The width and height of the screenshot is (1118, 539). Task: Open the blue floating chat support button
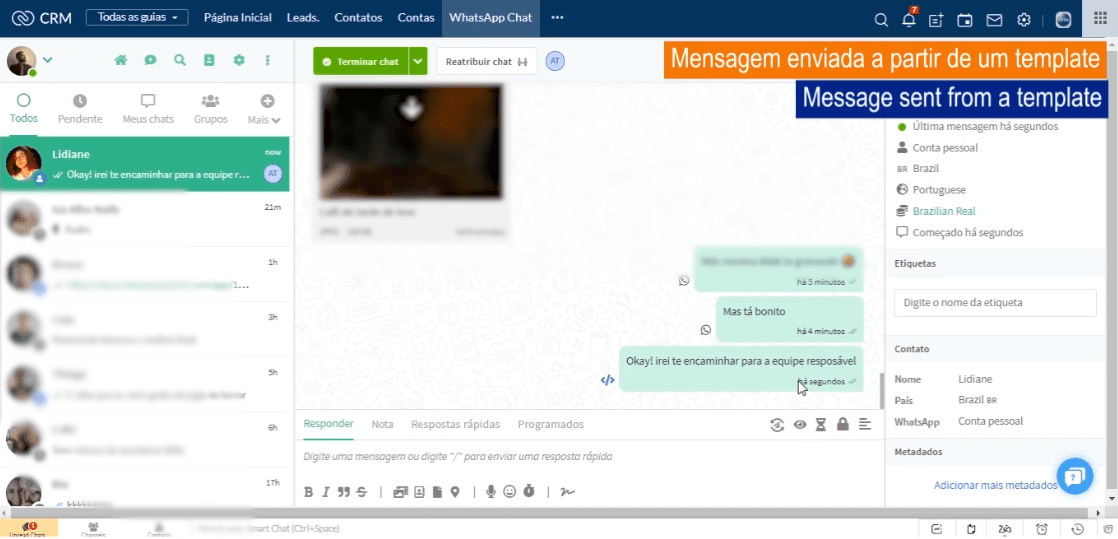1074,476
